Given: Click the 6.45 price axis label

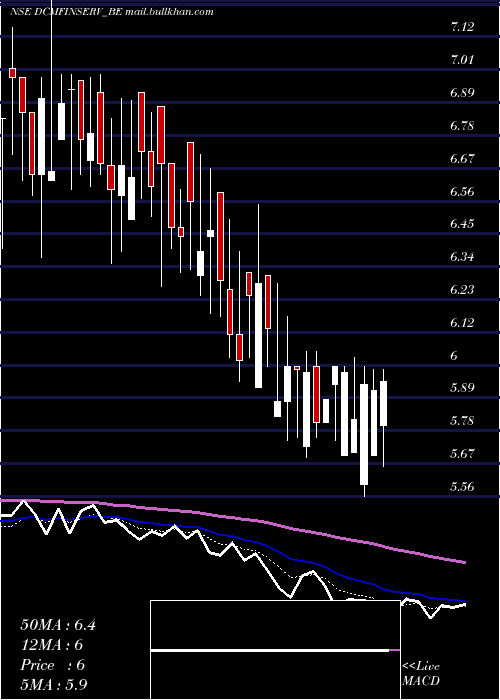Looking at the screenshot, I should click(x=462, y=224).
